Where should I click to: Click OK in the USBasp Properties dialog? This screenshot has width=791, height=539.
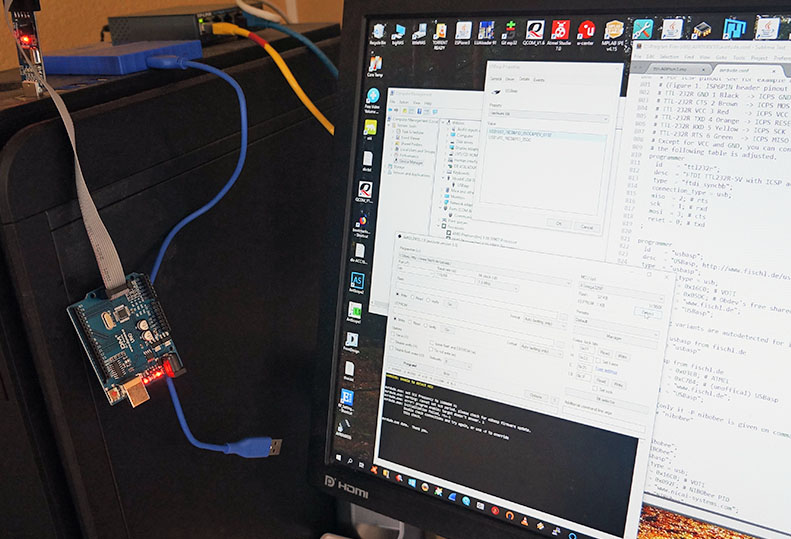click(x=558, y=224)
